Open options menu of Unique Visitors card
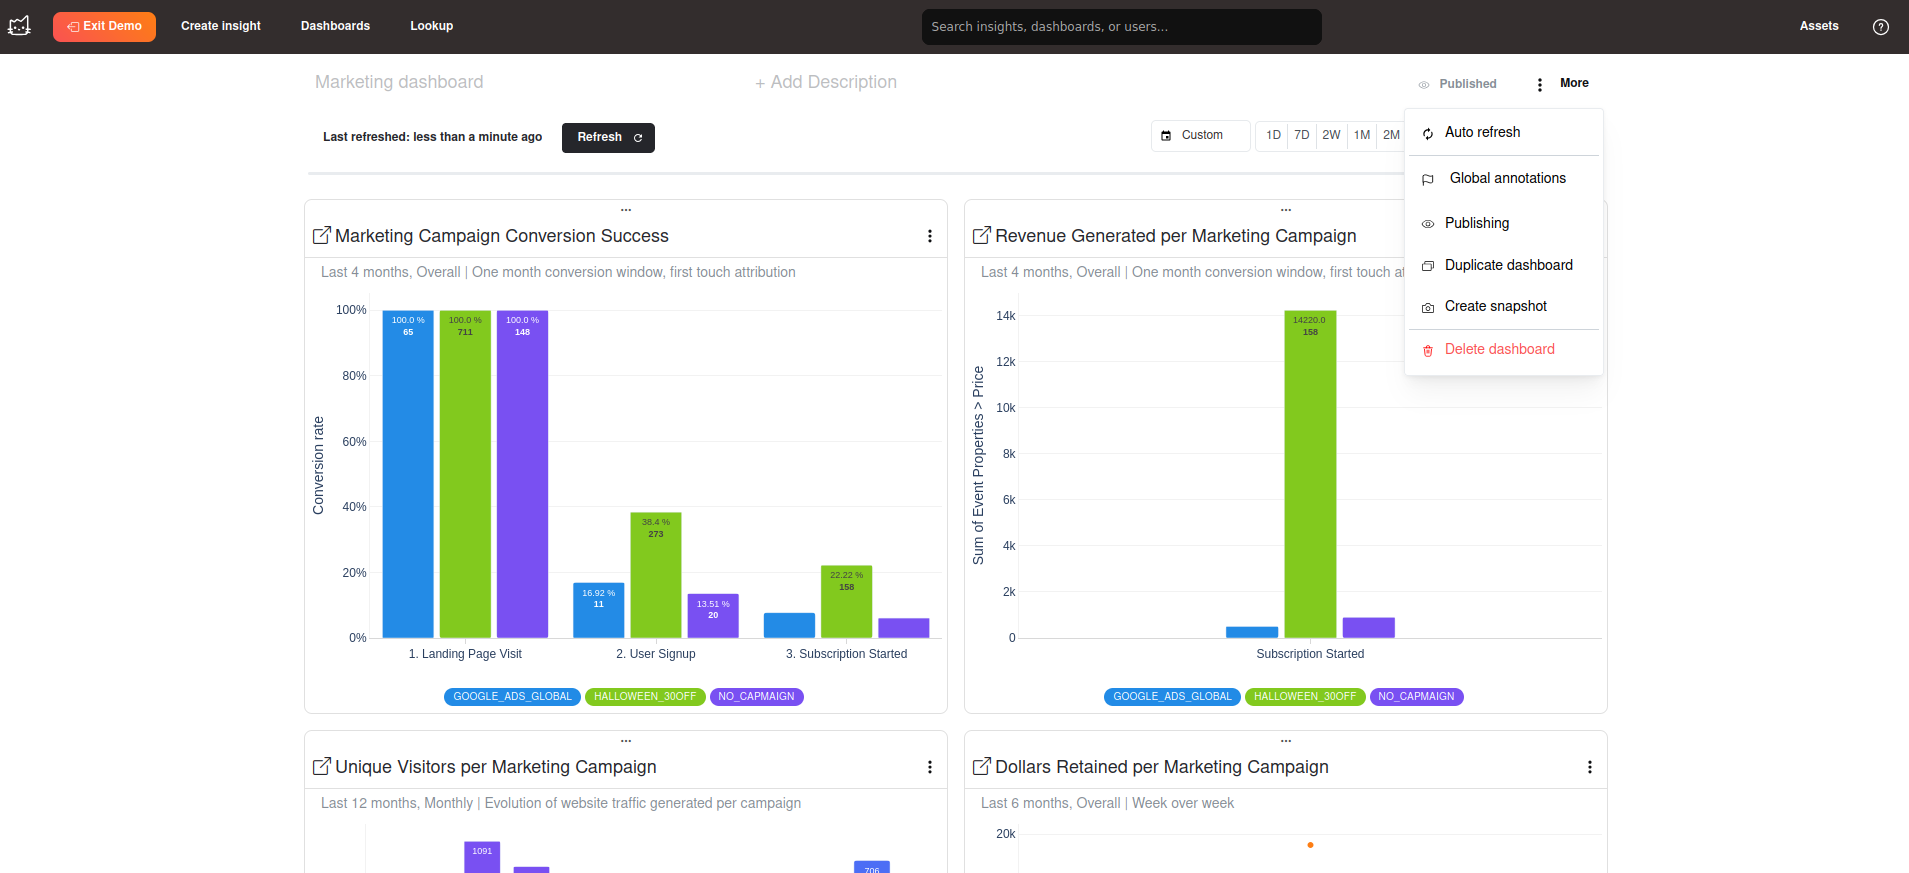Viewport: 1909px width, 873px height. pos(929,767)
